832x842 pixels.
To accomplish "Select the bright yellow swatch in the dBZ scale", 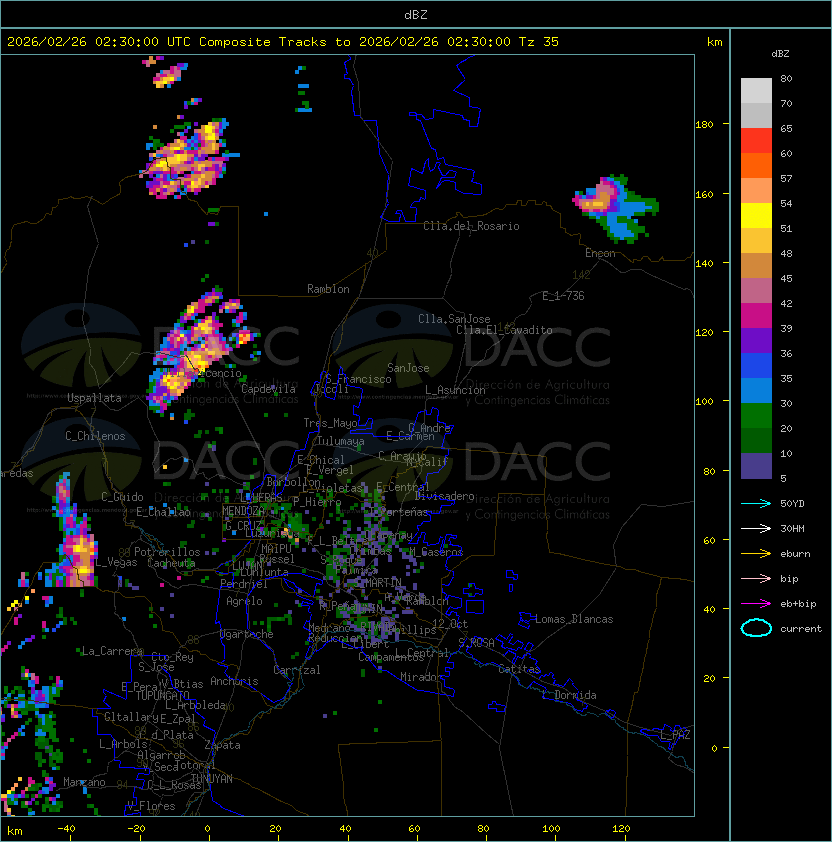I will (x=756, y=215).
